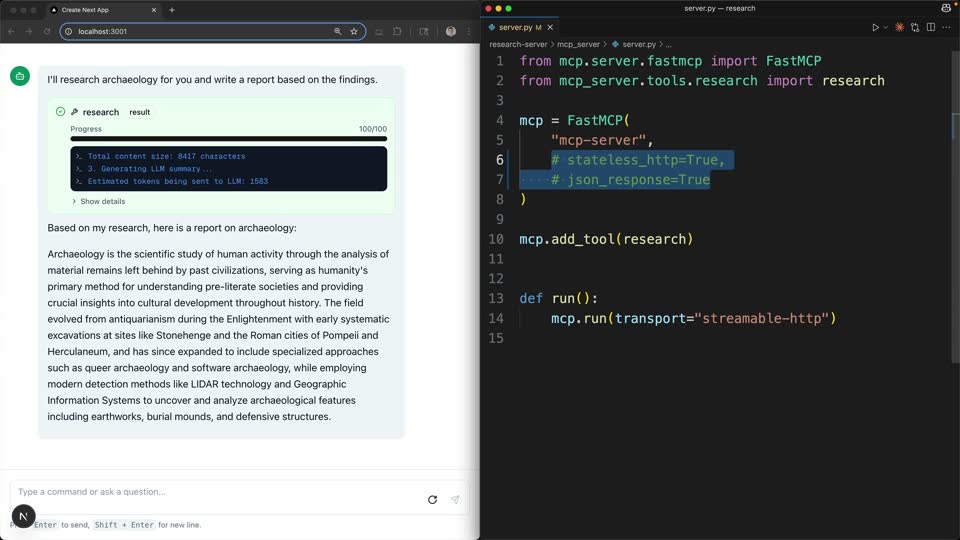Click the research-server breadcrumb

(x=518, y=44)
